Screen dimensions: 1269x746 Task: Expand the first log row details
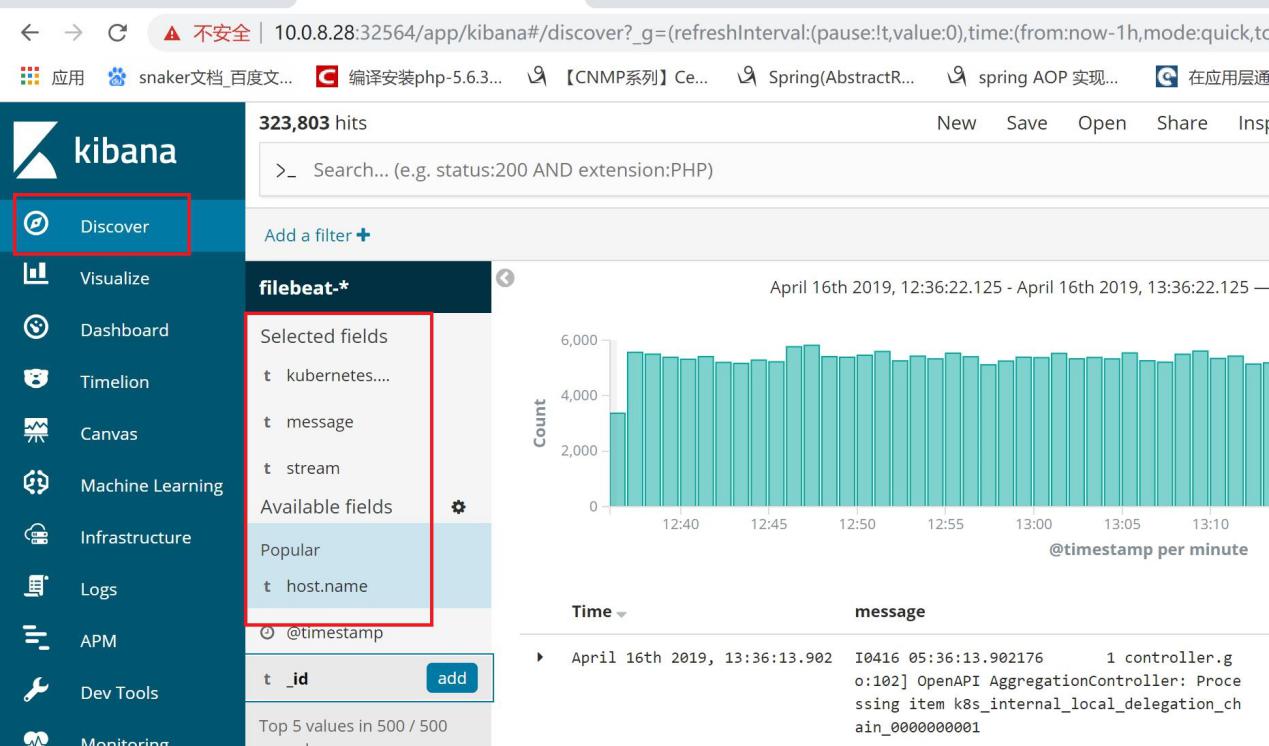[542, 658]
